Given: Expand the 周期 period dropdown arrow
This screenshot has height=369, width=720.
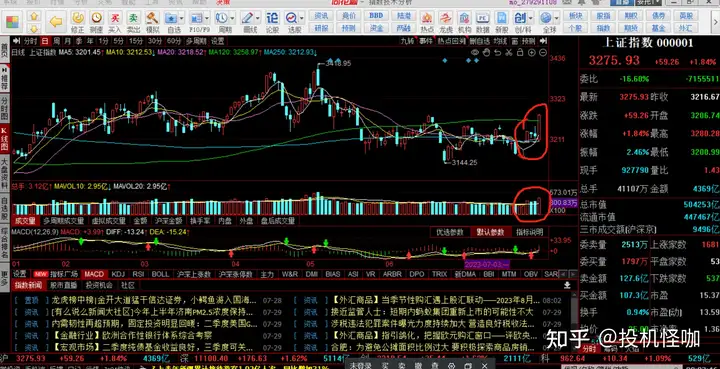Looking at the screenshot, I should [232, 18].
